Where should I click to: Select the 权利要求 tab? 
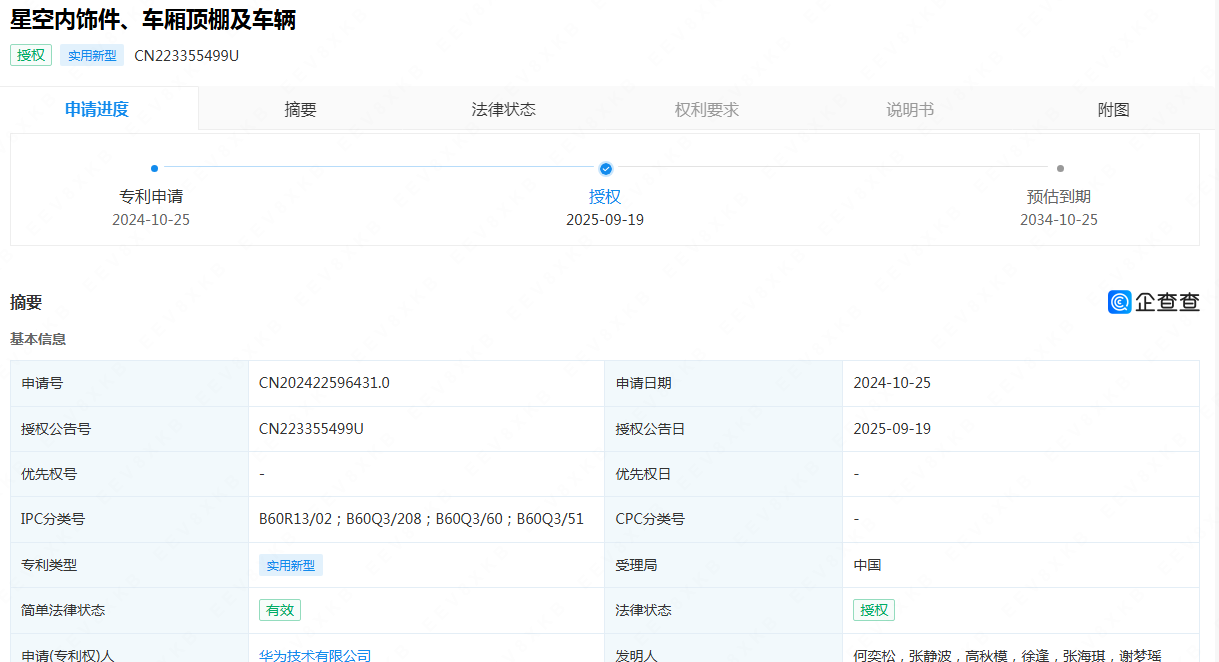pos(706,110)
